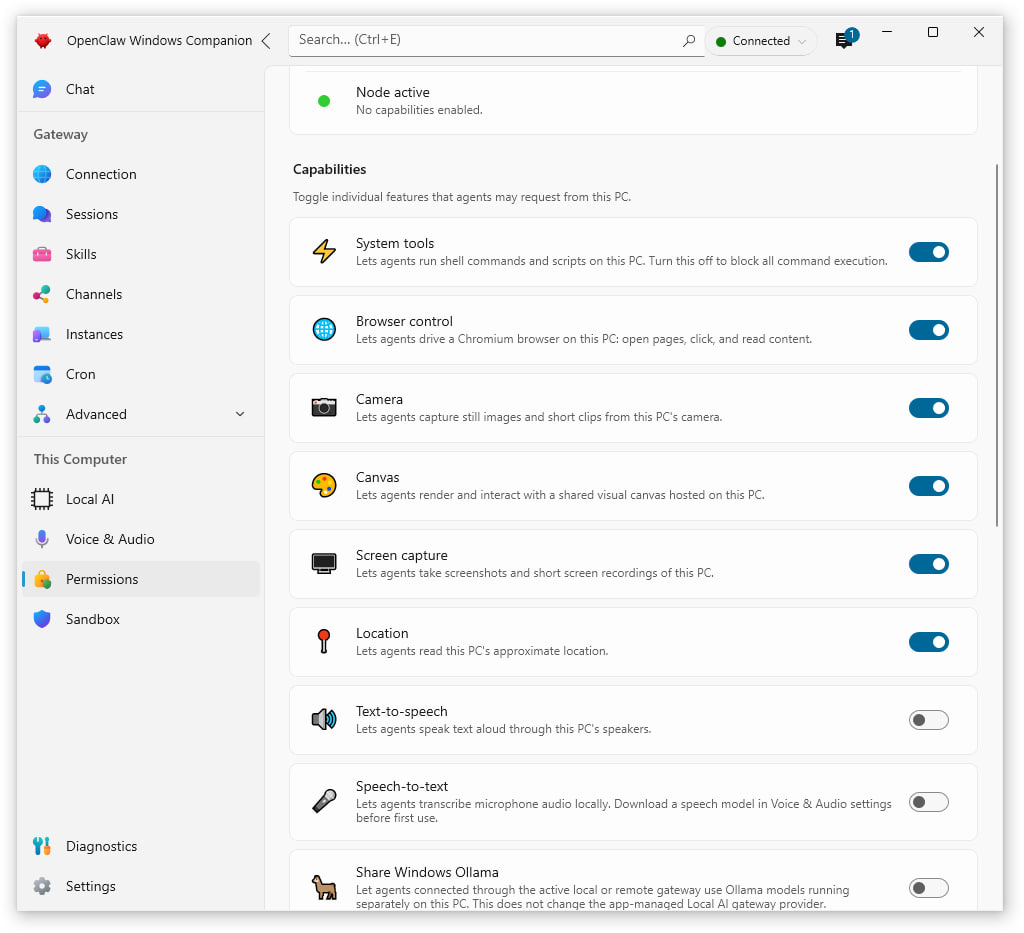This screenshot has height=933, width=1024.
Task: Collapse the sidebar with the back chevron
Action: click(x=266, y=40)
